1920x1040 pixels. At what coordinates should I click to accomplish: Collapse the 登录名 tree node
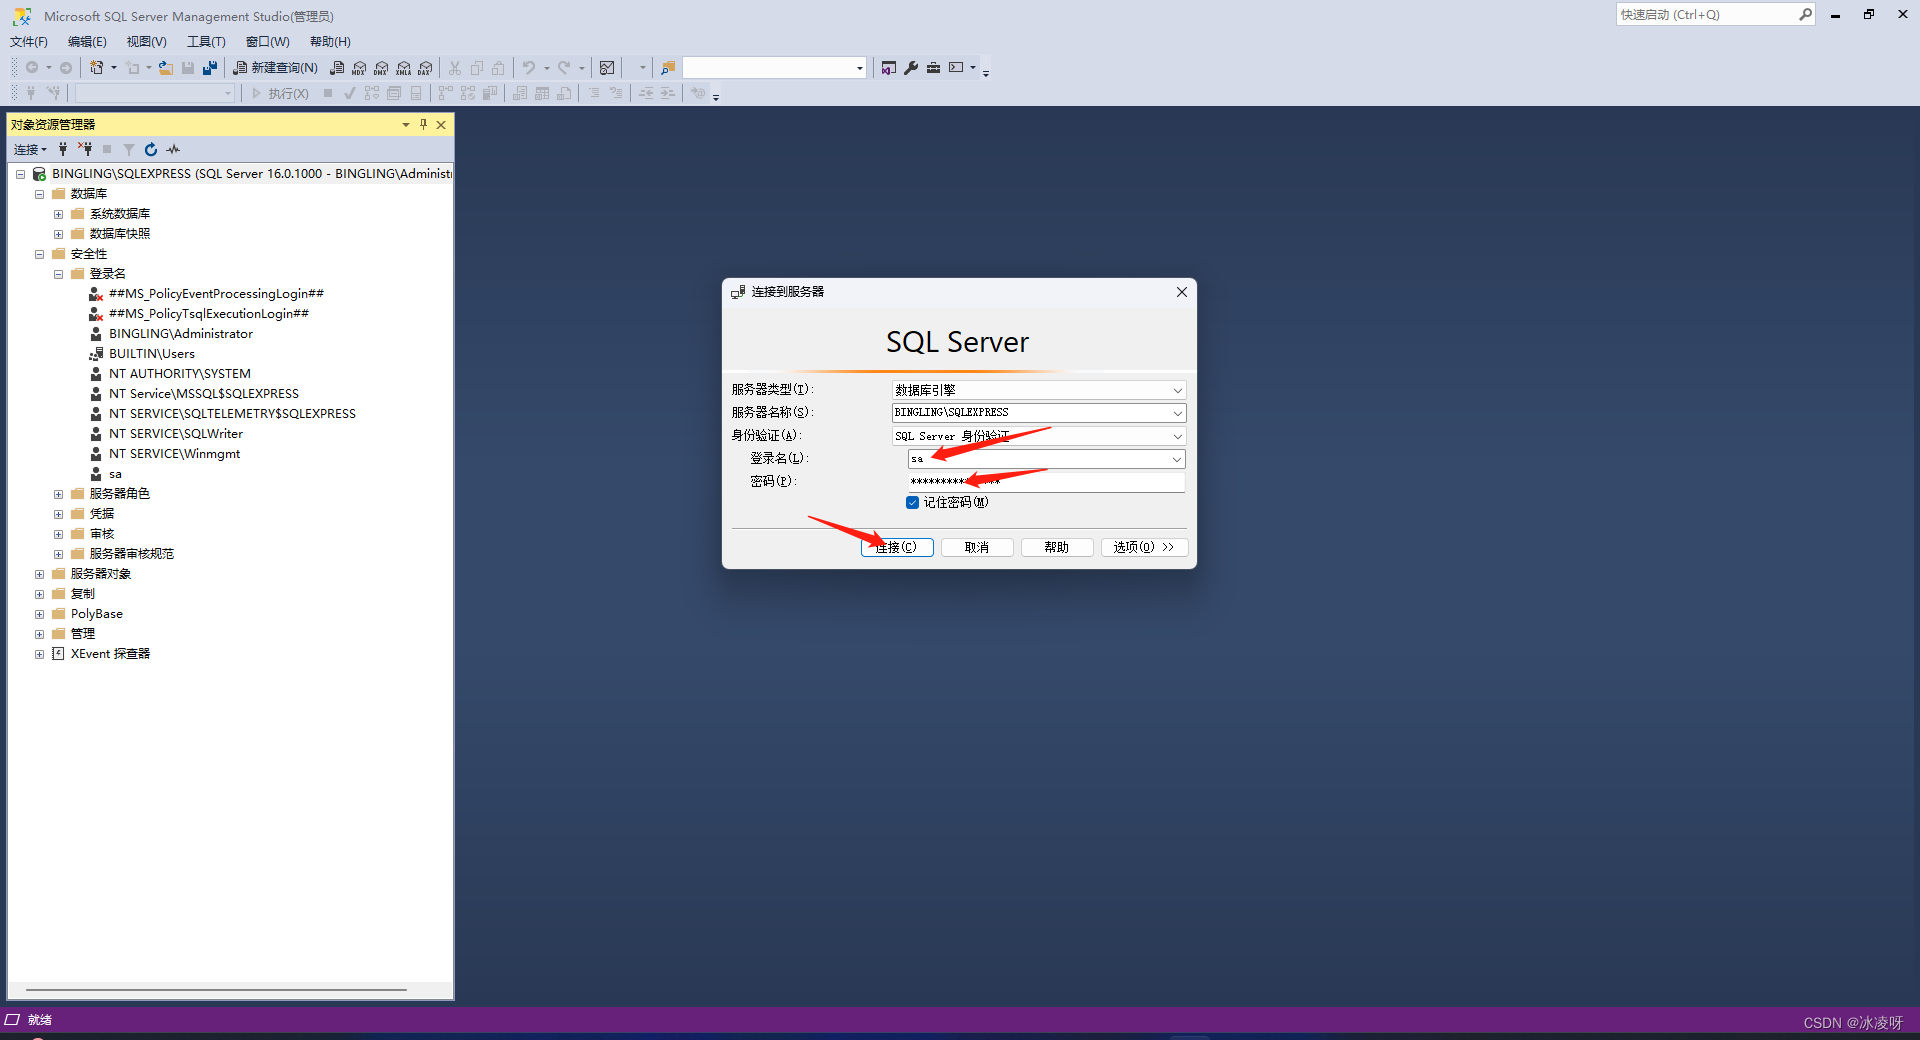(x=57, y=273)
